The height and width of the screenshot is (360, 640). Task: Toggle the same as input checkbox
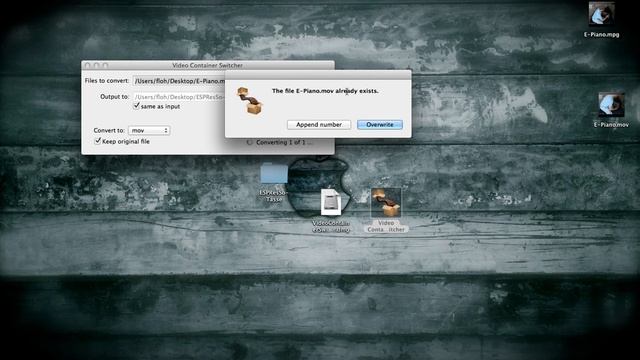137,106
